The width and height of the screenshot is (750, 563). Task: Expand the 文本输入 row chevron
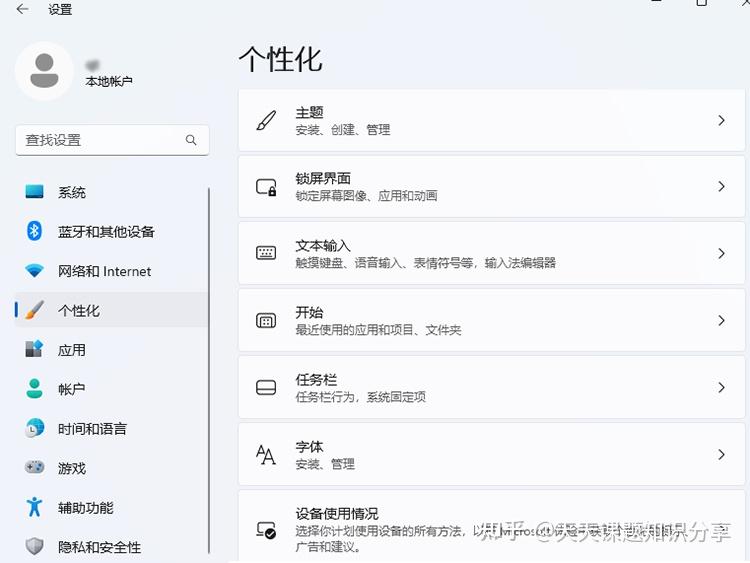[x=721, y=254]
